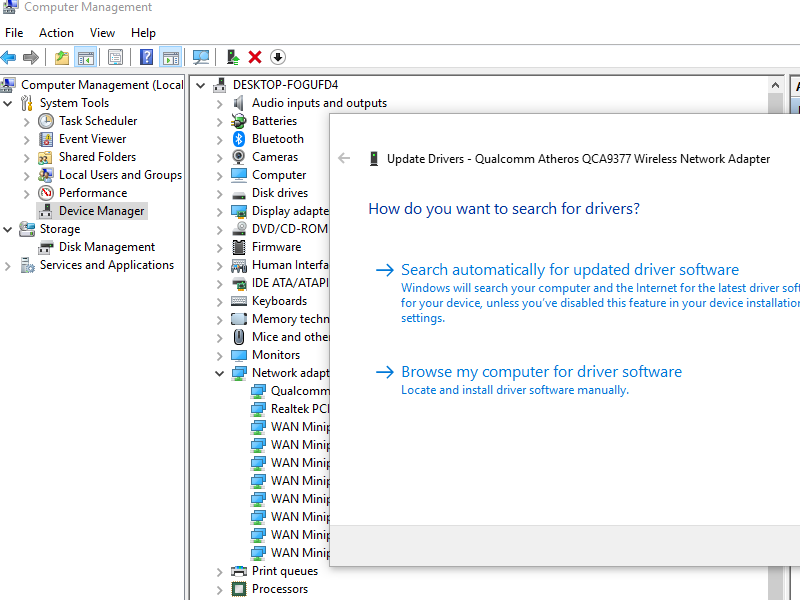Collapse the Network adapters category
800x600 pixels.
pyautogui.click(x=219, y=373)
